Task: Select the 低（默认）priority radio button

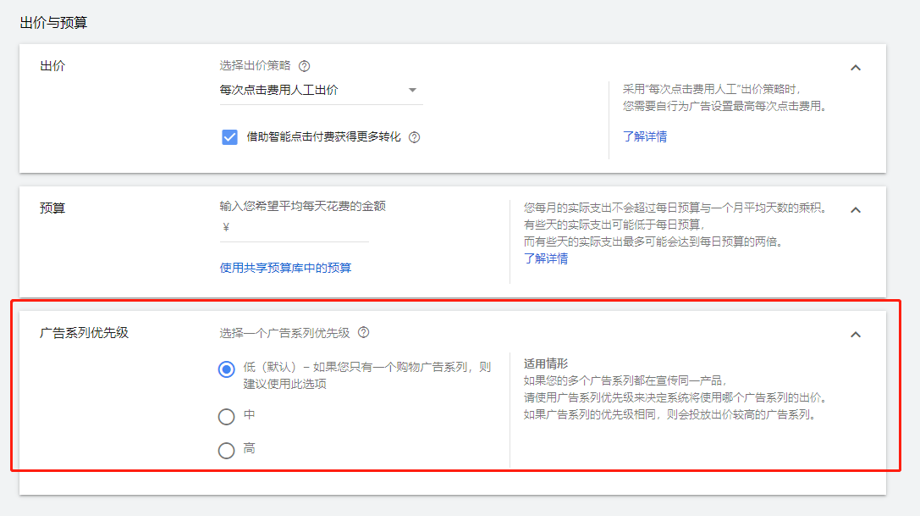Action: pyautogui.click(x=226, y=369)
